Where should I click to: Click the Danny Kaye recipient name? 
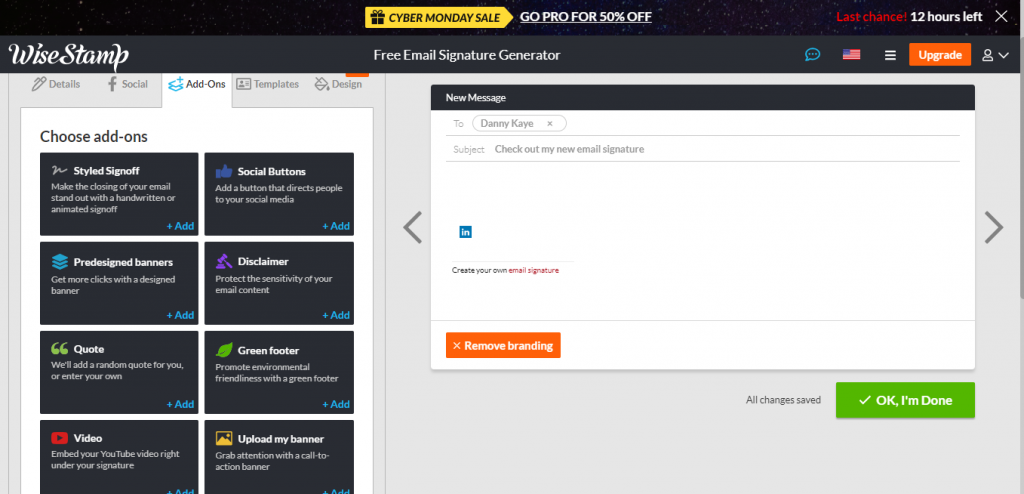coord(507,123)
